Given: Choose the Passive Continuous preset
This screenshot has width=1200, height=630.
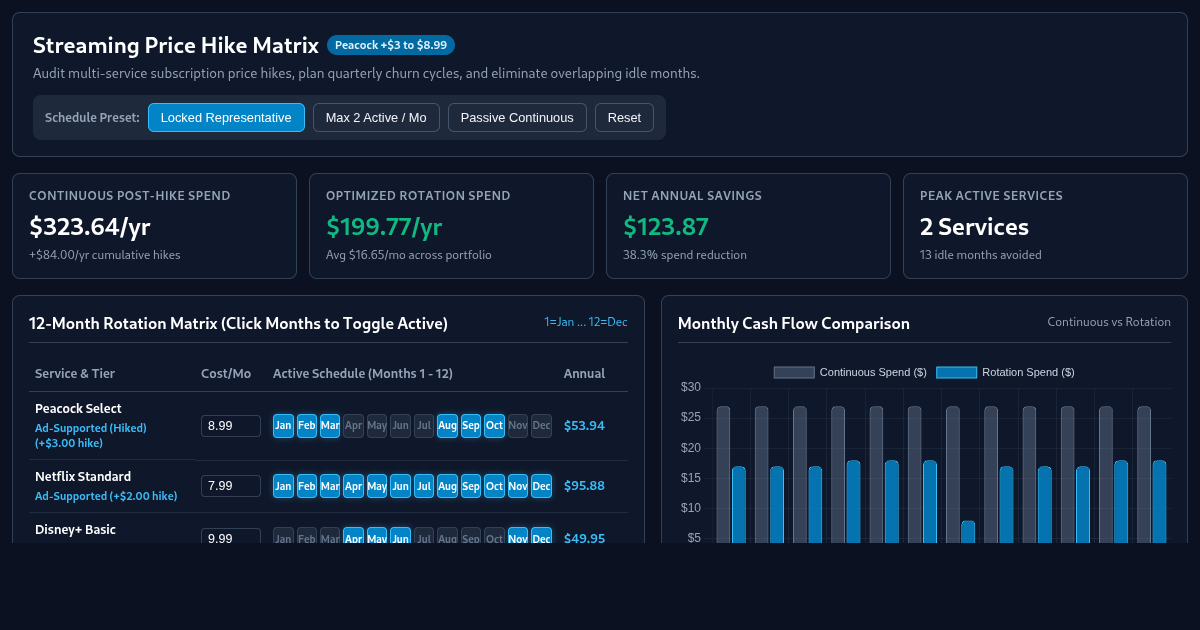Looking at the screenshot, I should 517,118.
